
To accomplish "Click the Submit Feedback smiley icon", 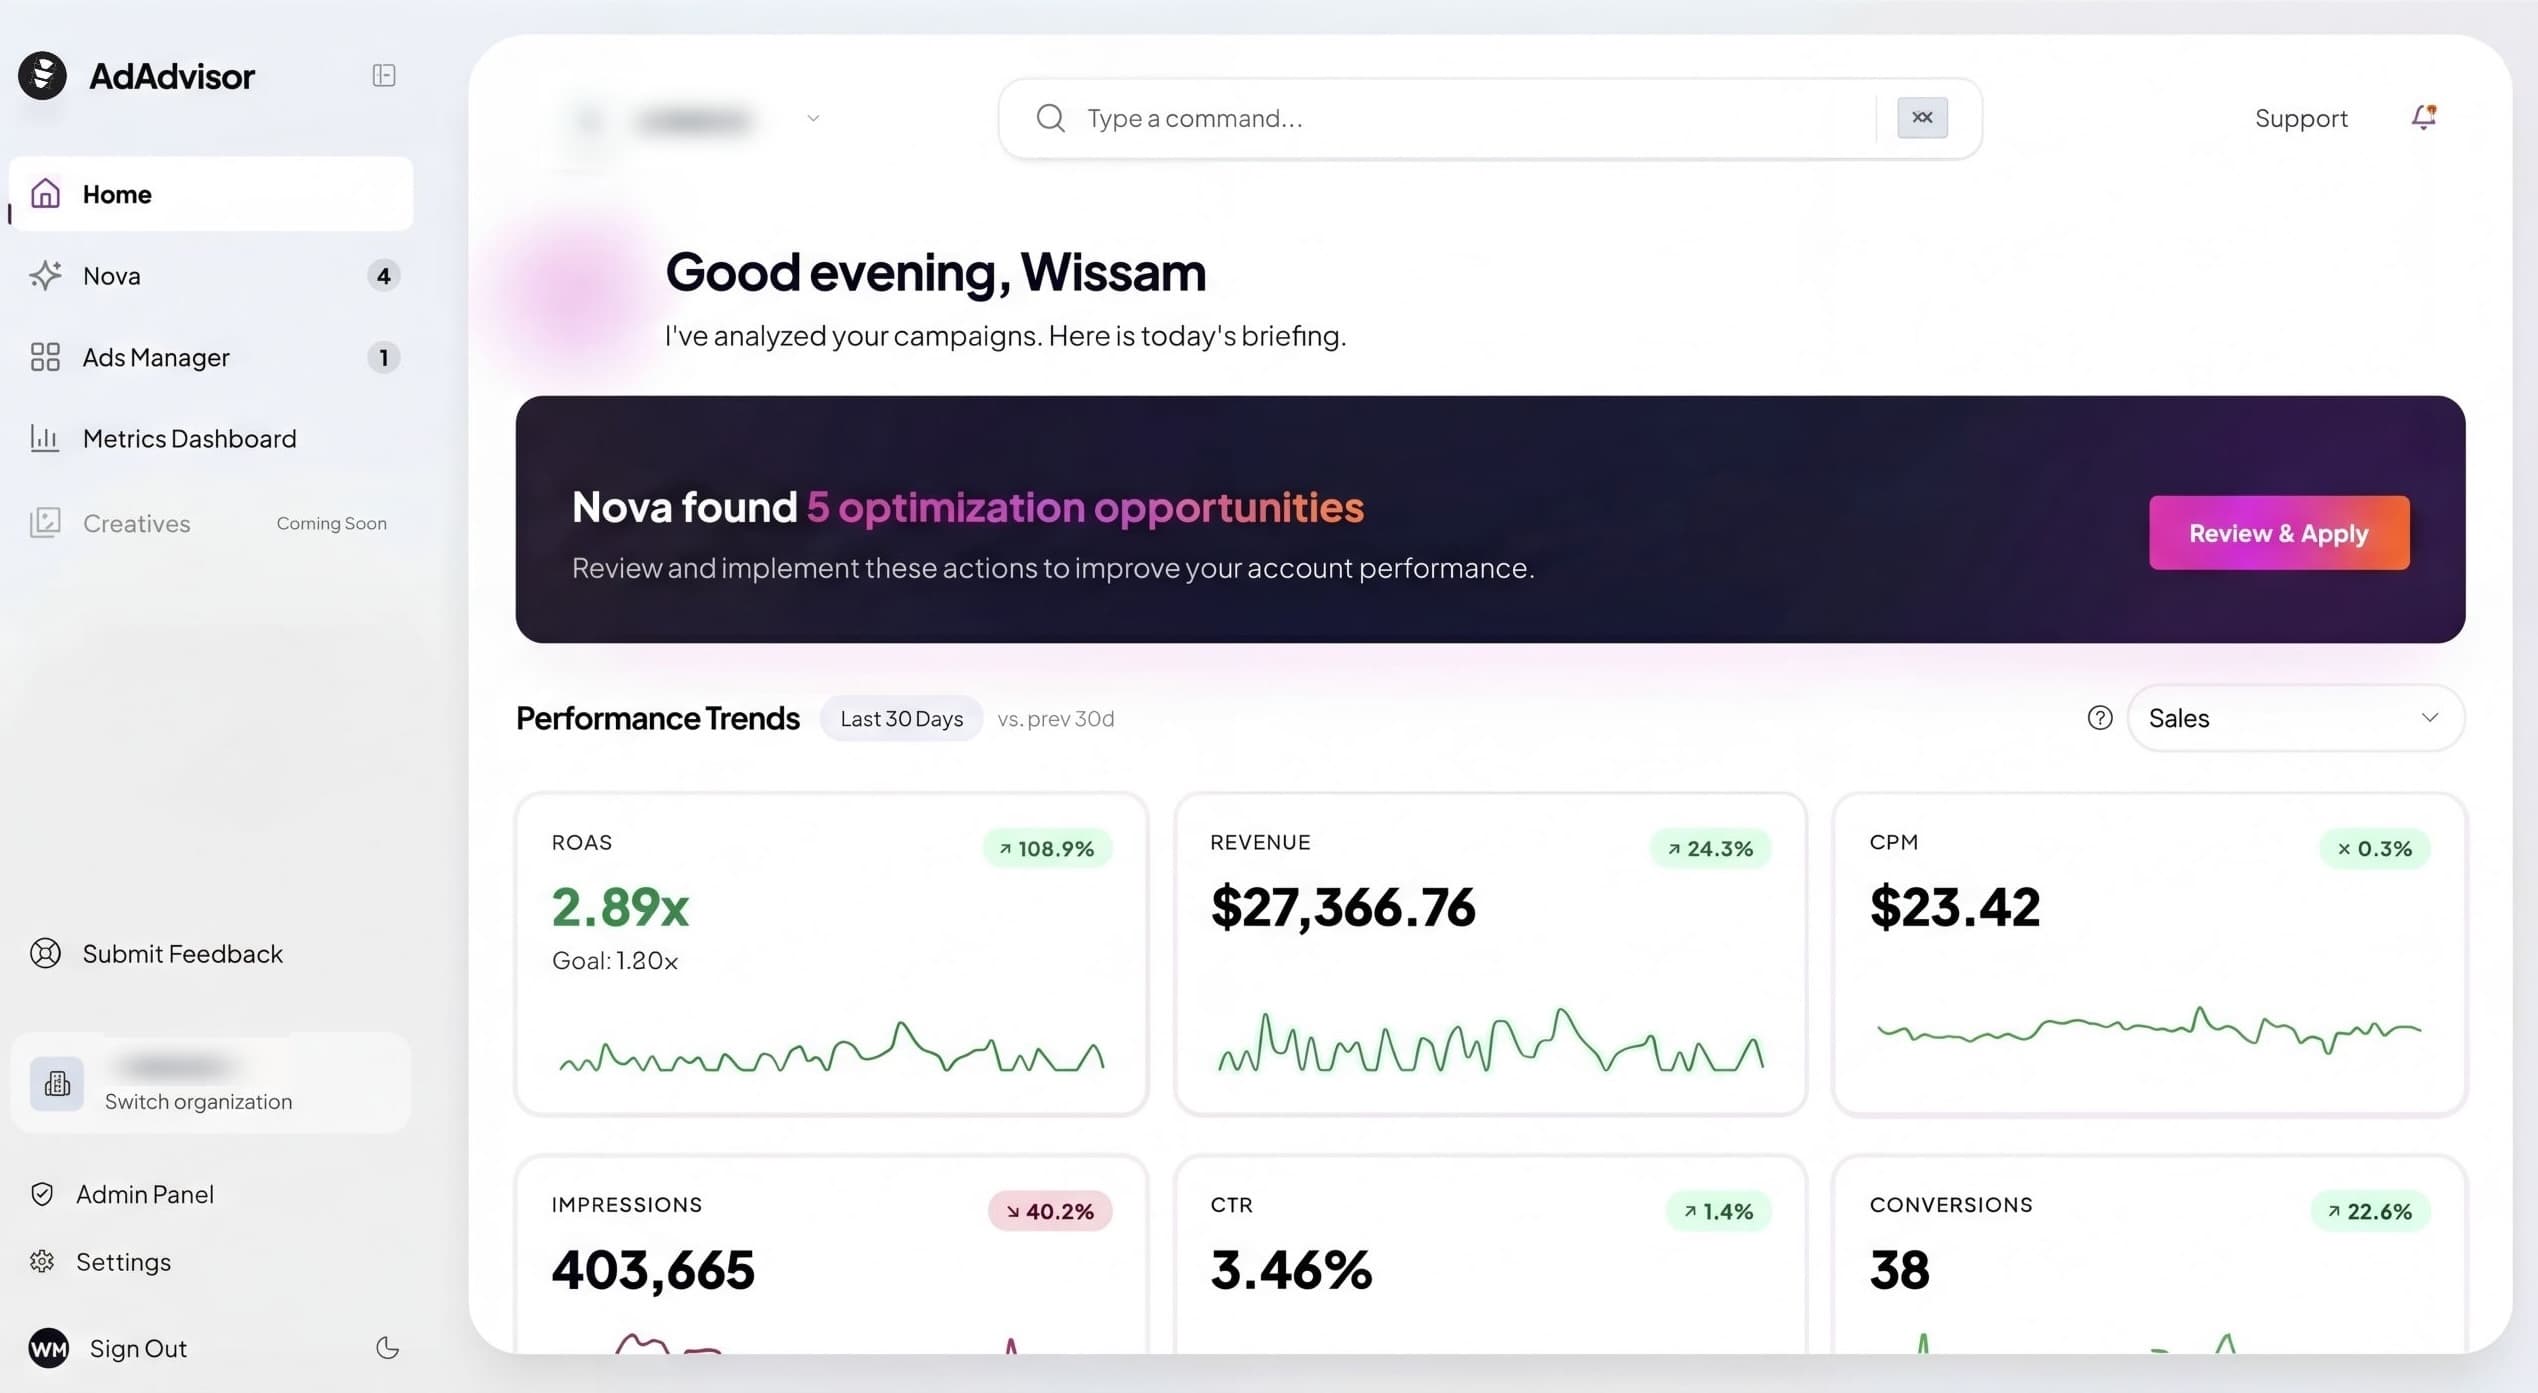I will (44, 953).
